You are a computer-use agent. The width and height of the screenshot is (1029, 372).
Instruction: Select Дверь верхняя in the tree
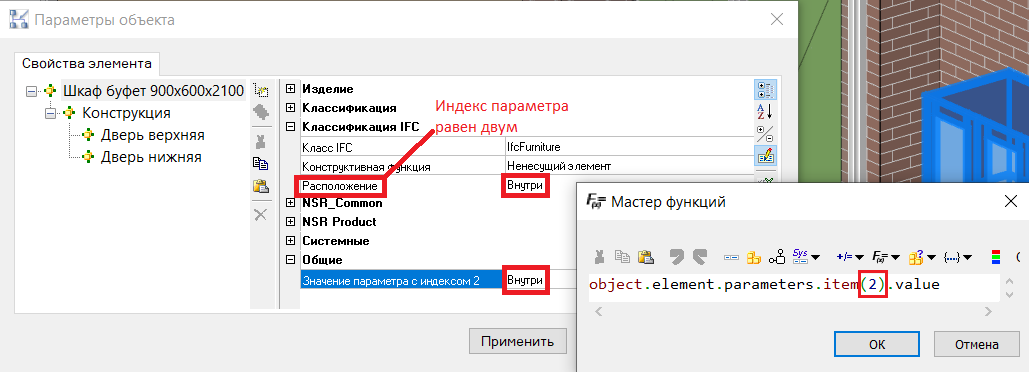[x=152, y=135]
